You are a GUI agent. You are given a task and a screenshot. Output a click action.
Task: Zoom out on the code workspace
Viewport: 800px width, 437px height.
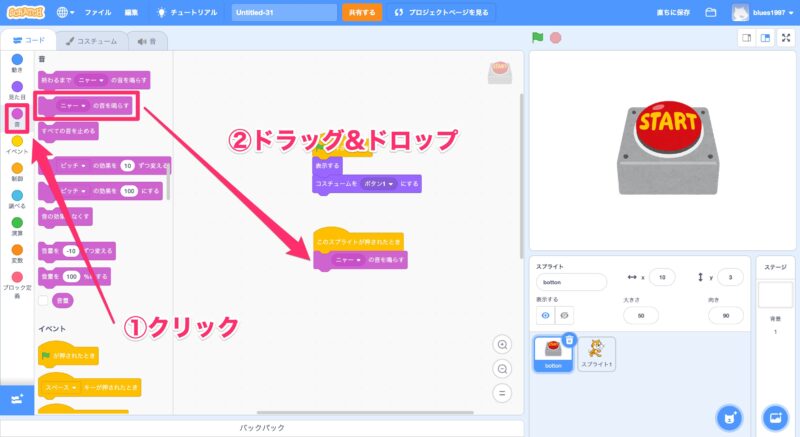[x=503, y=368]
